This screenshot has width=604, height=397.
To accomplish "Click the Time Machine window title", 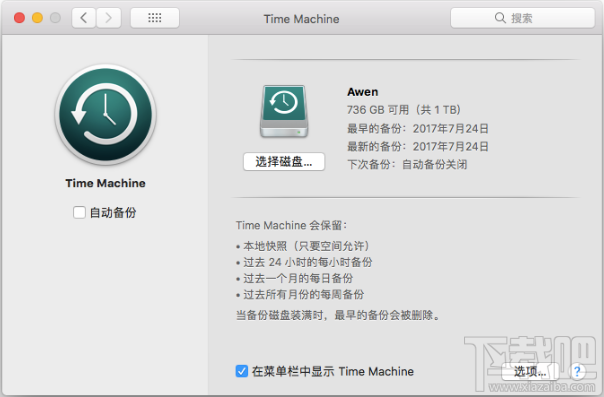I will click(x=301, y=19).
